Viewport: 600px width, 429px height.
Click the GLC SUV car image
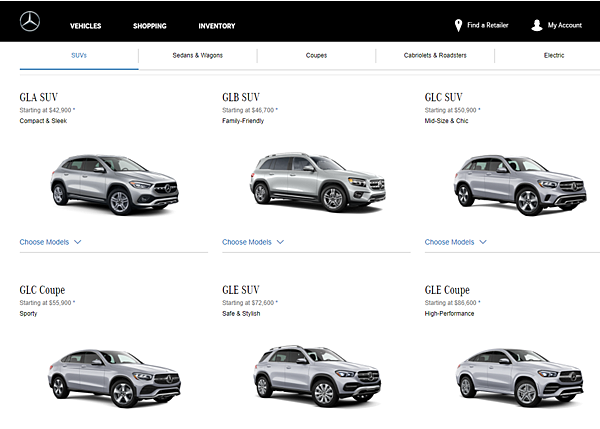520,185
